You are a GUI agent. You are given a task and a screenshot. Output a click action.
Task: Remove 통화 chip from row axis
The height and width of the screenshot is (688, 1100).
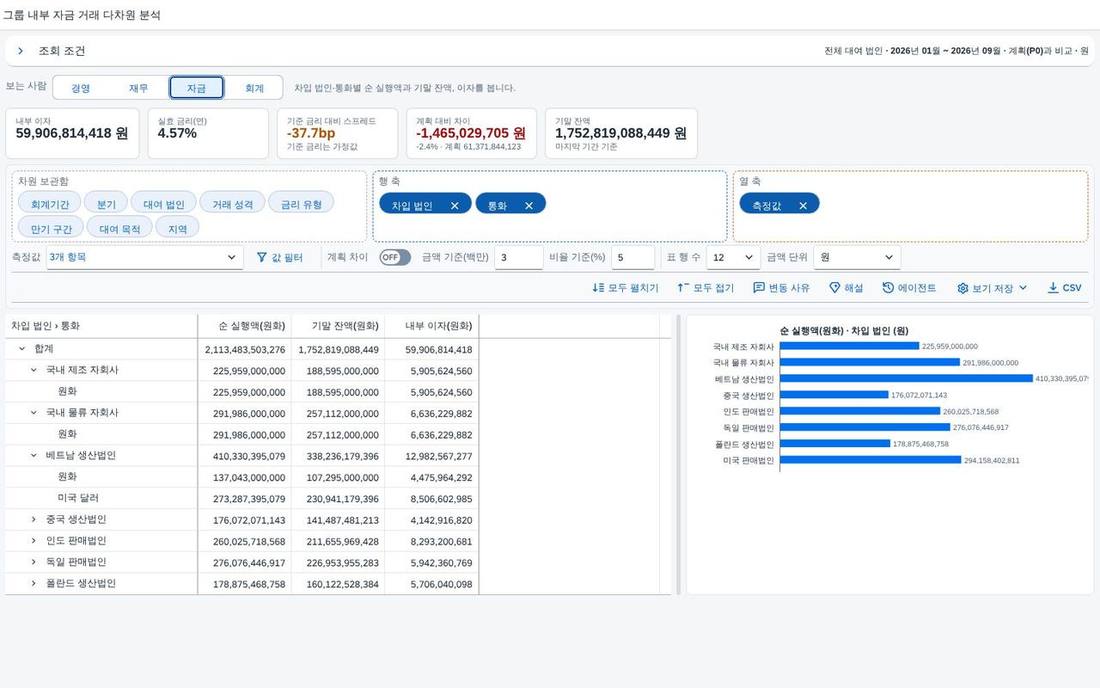point(529,205)
